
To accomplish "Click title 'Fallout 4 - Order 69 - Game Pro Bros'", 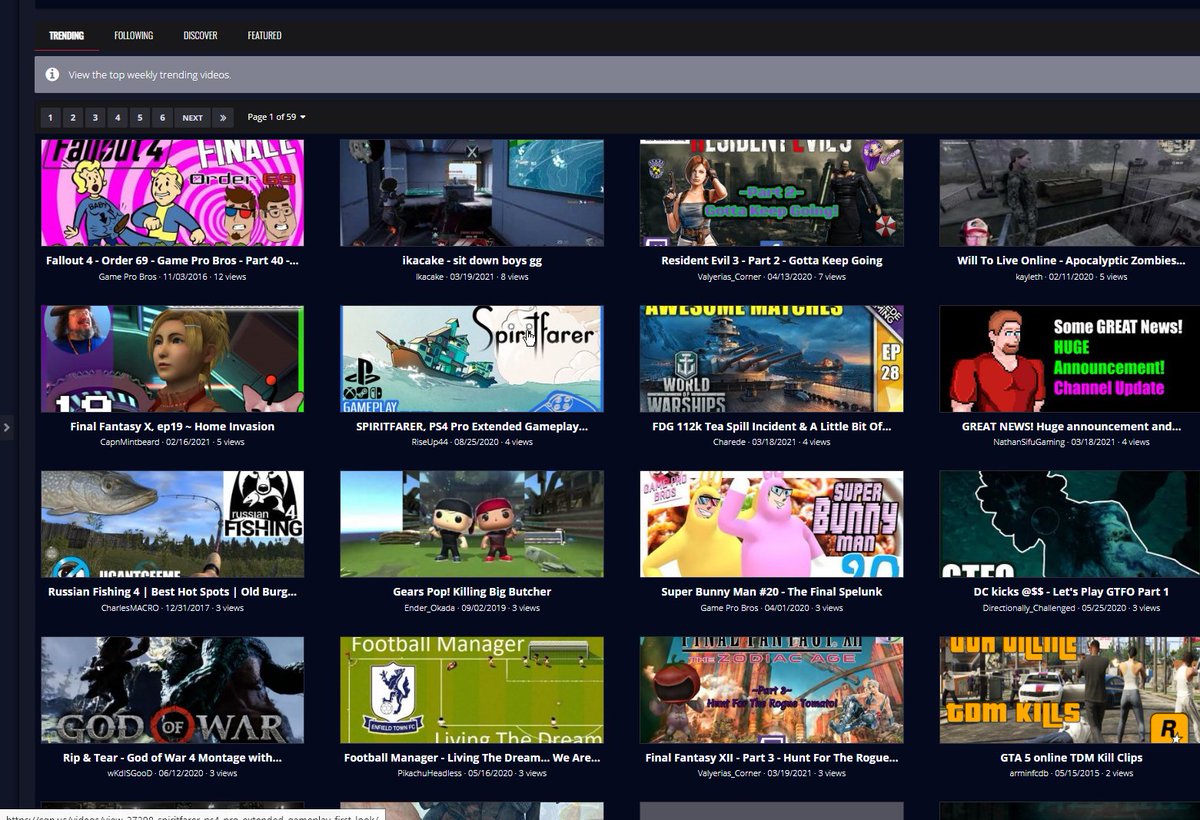I will [x=172, y=260].
